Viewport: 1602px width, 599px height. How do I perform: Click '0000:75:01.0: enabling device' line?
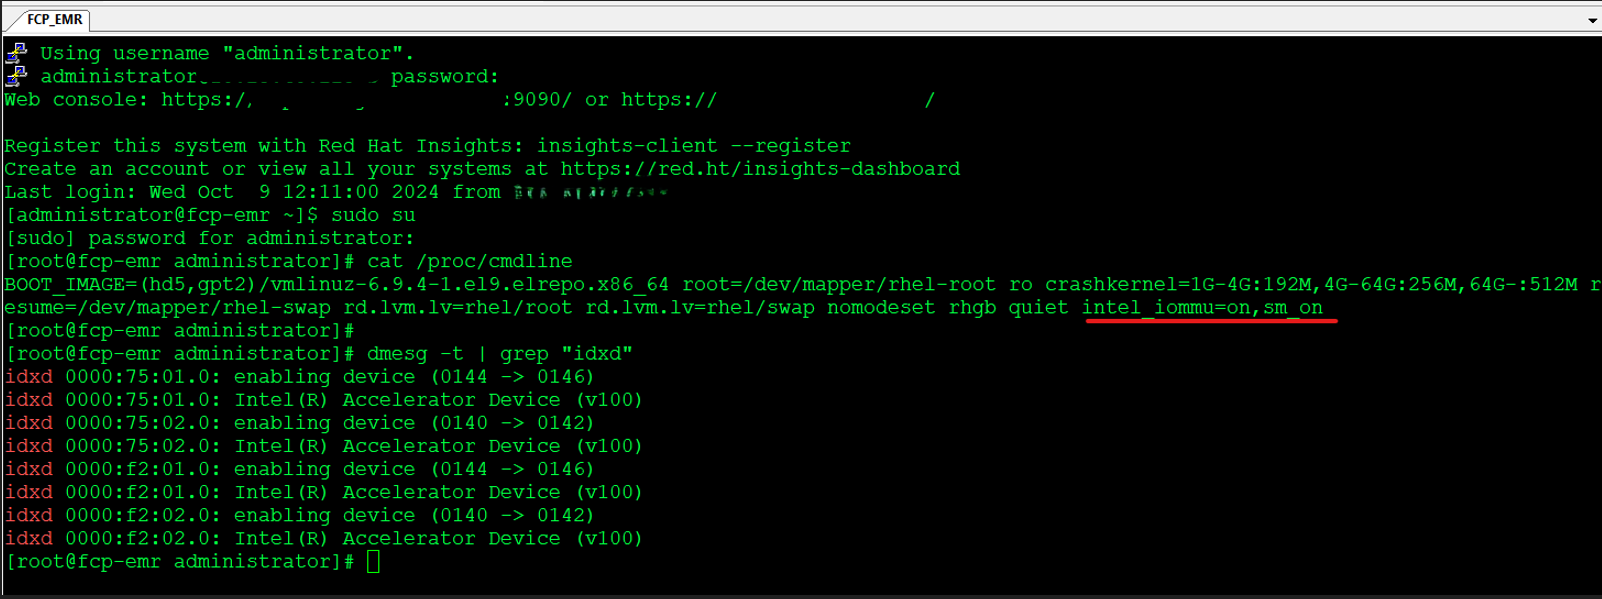click(299, 377)
